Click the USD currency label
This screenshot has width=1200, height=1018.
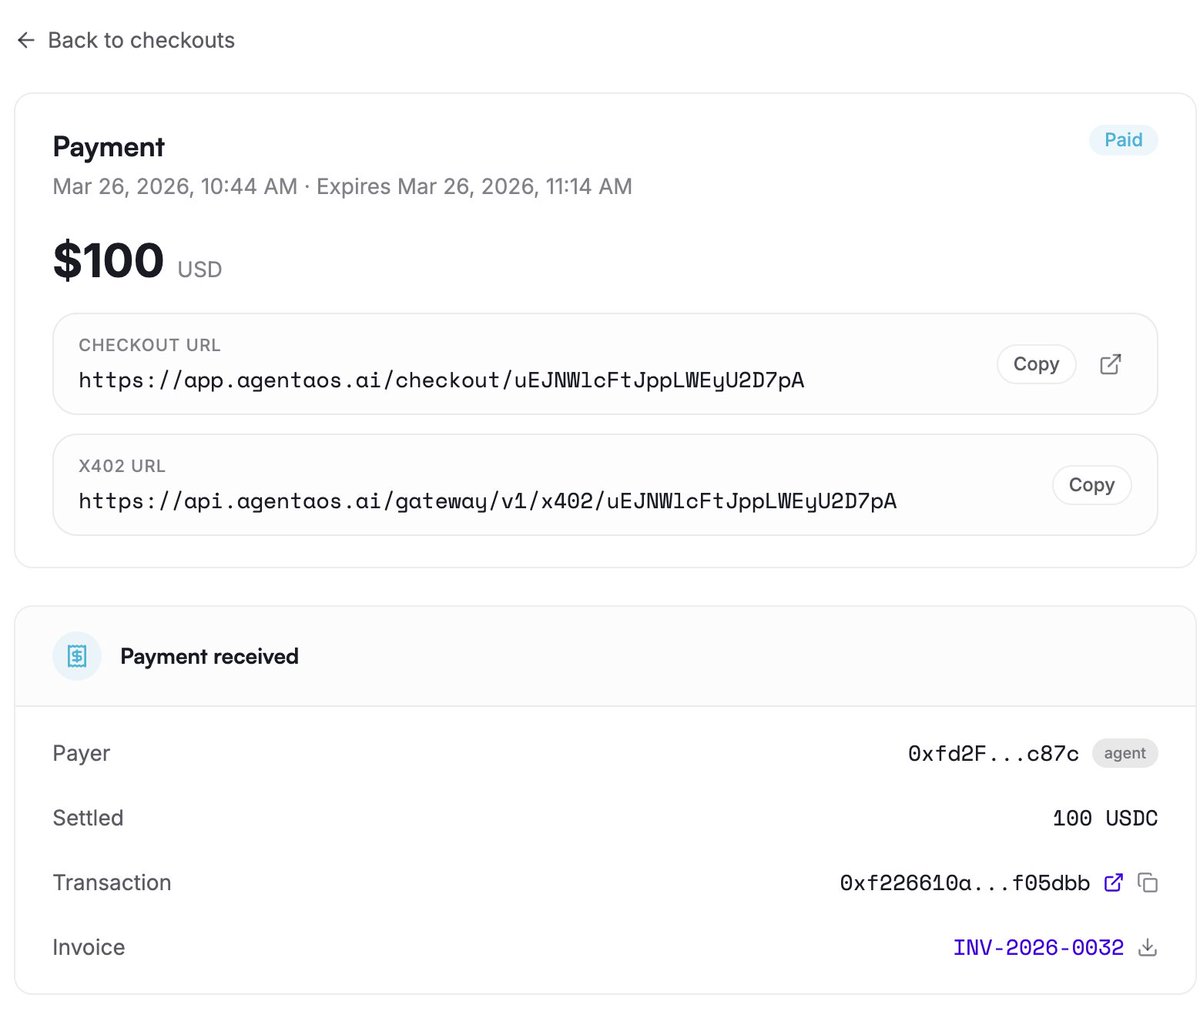pos(200,269)
